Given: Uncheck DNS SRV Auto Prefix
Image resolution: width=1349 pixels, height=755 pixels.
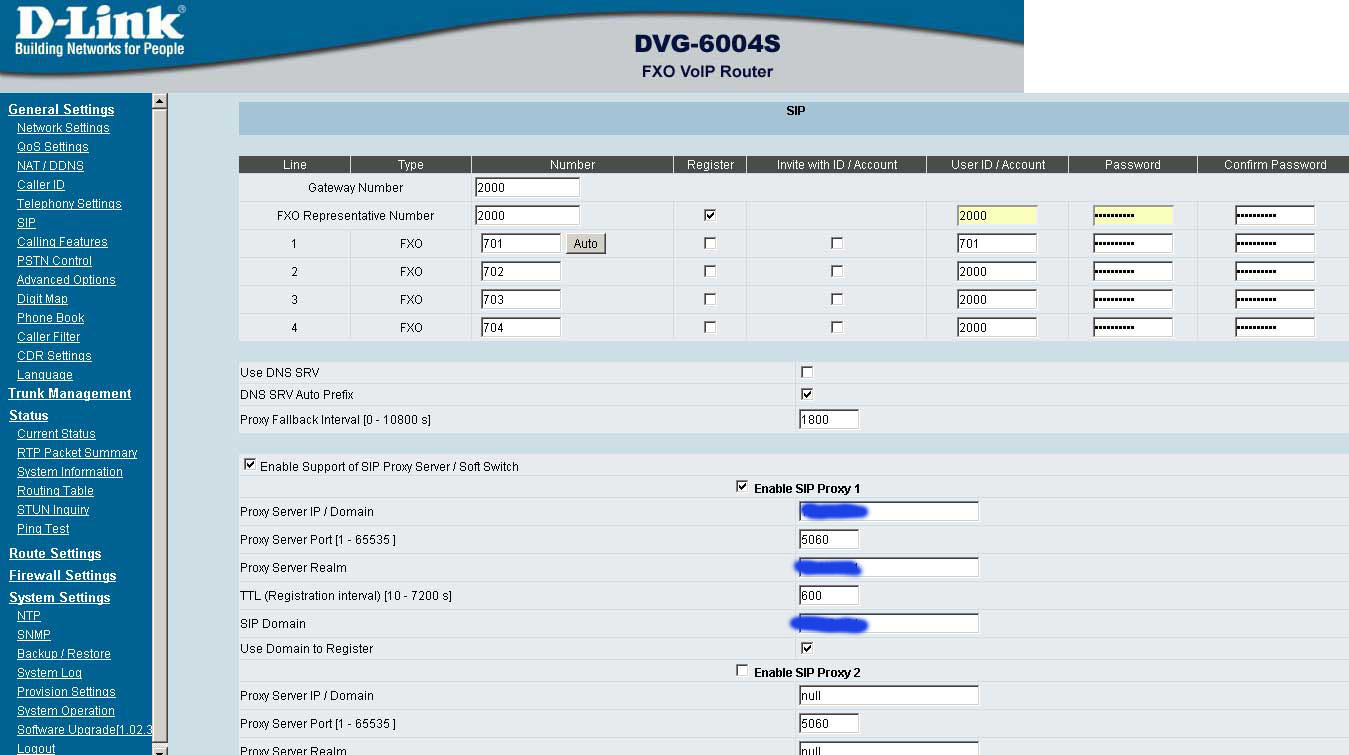Looking at the screenshot, I should (x=807, y=394).
